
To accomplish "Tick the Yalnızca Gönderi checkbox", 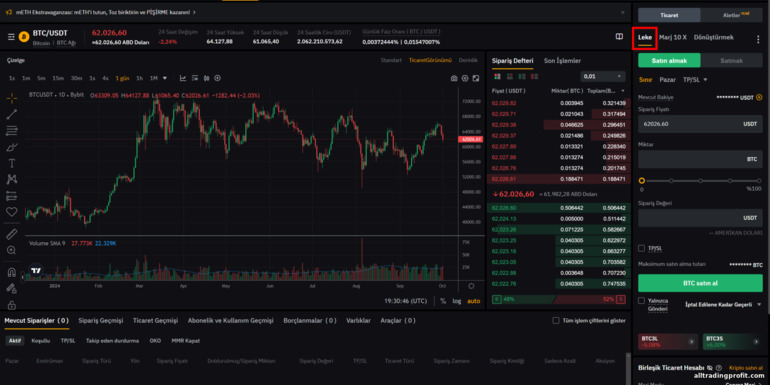I will click(641, 301).
